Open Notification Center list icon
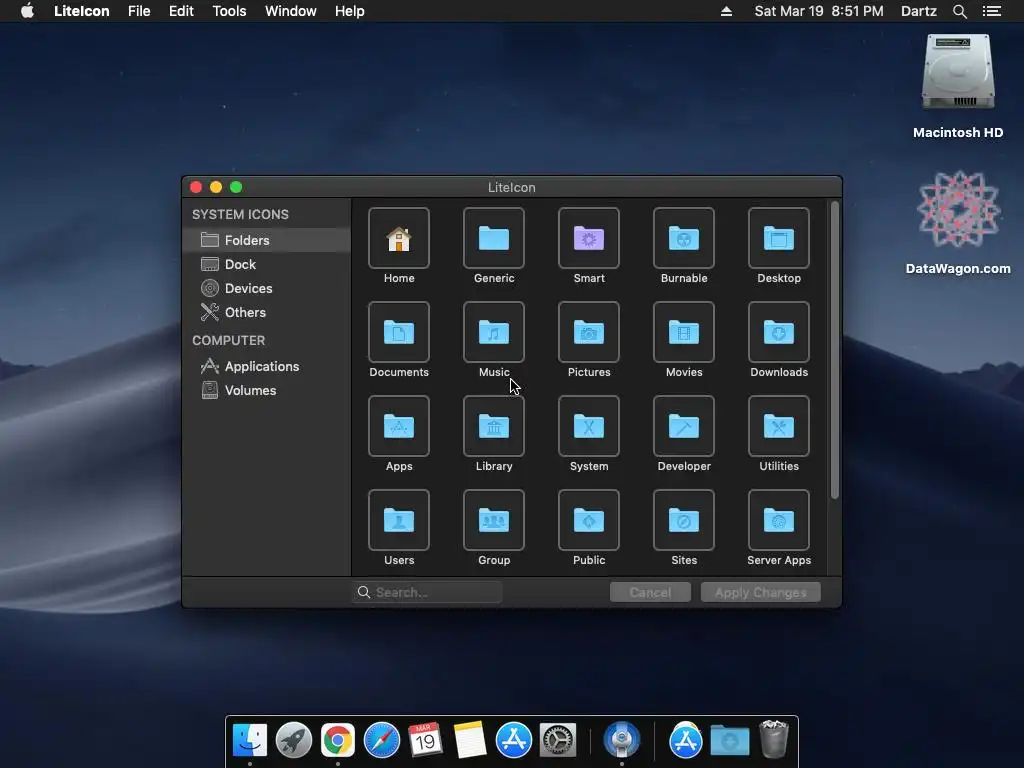The width and height of the screenshot is (1024, 768). point(992,11)
